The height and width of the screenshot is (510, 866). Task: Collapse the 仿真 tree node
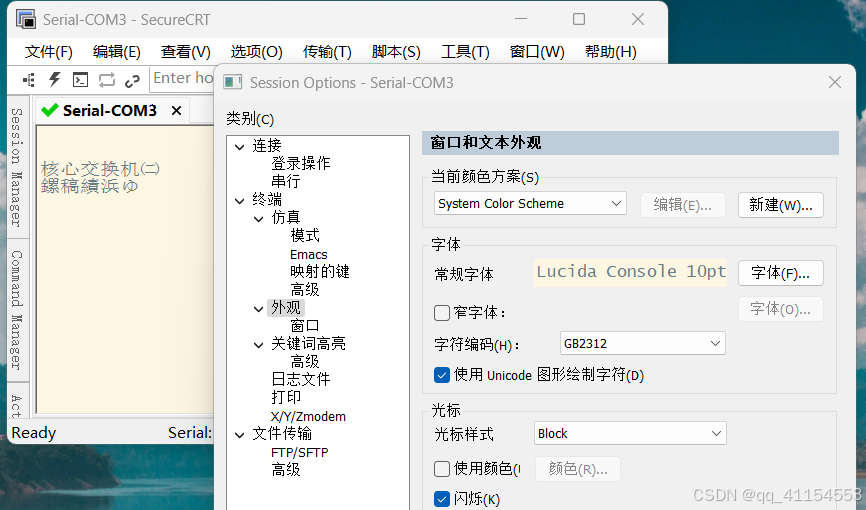[258, 219]
